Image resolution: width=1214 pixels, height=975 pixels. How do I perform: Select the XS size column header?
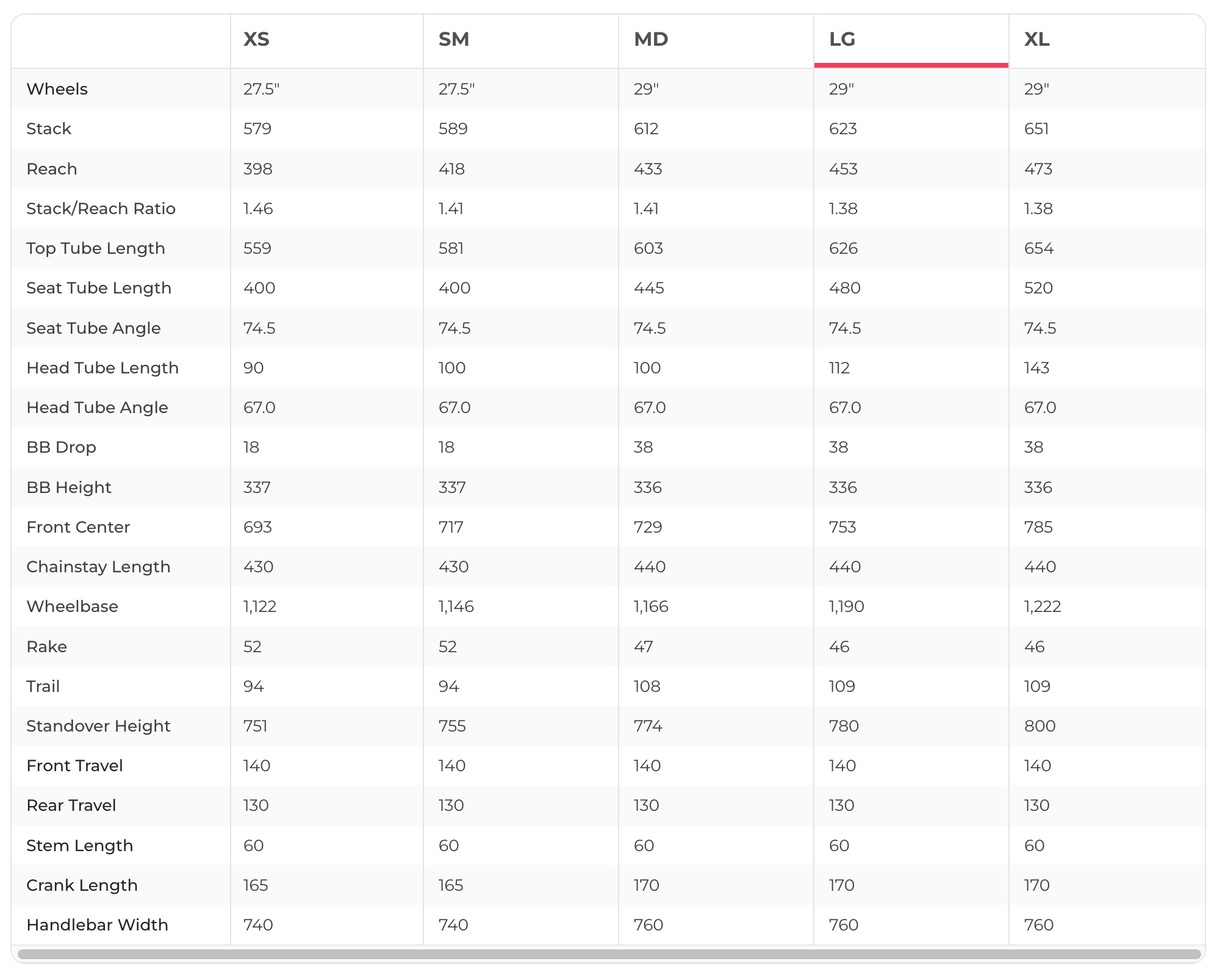256,40
